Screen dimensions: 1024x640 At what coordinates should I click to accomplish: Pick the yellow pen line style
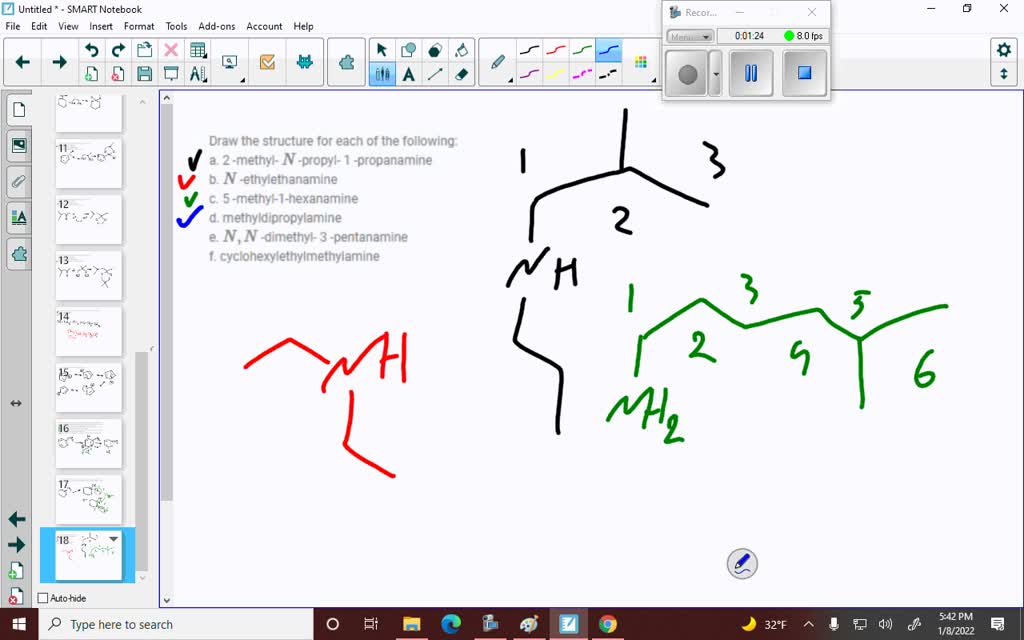556,74
